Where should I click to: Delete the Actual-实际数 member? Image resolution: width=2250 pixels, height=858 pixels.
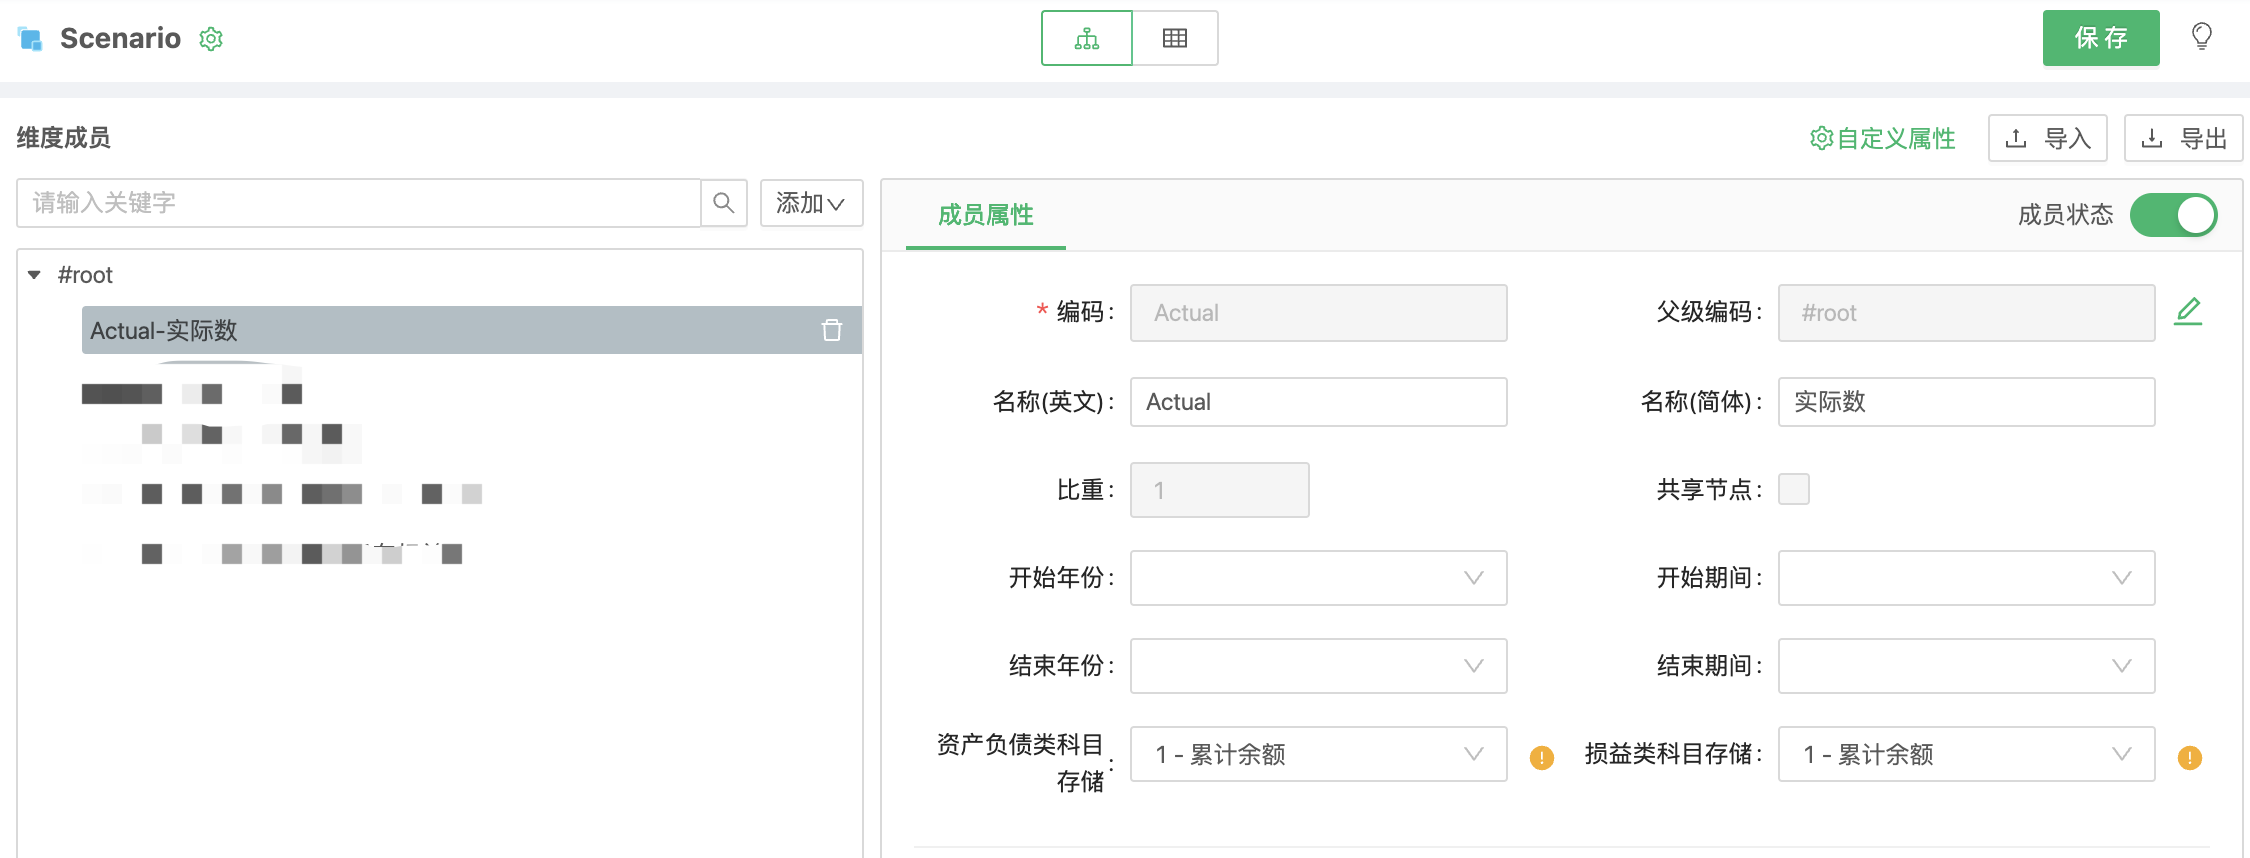click(x=831, y=330)
